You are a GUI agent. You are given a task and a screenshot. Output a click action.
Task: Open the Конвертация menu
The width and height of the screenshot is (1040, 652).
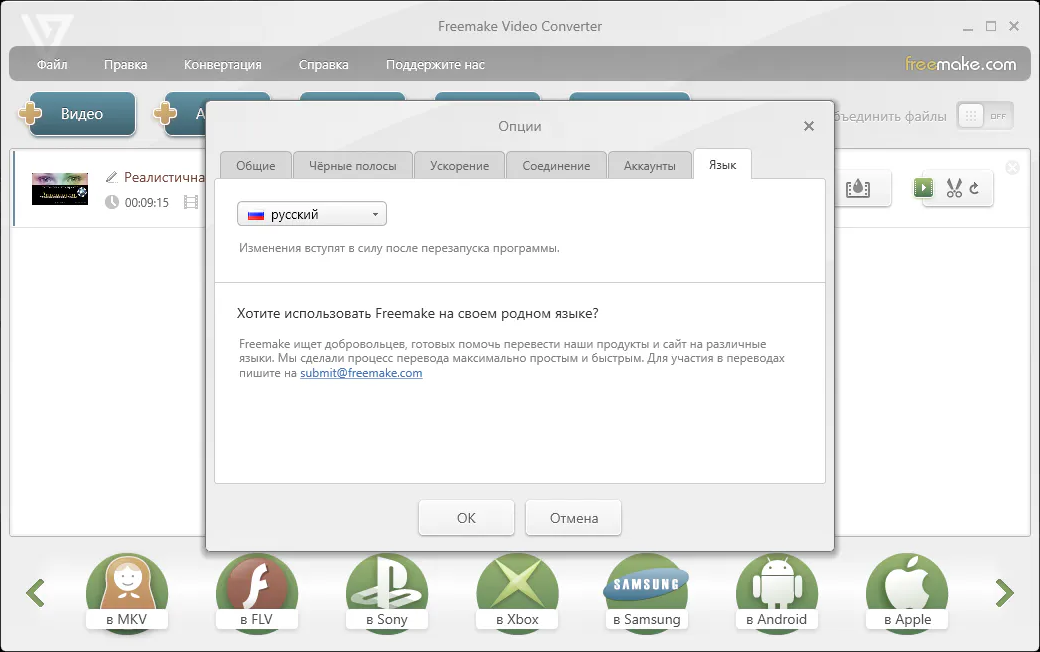(x=222, y=64)
